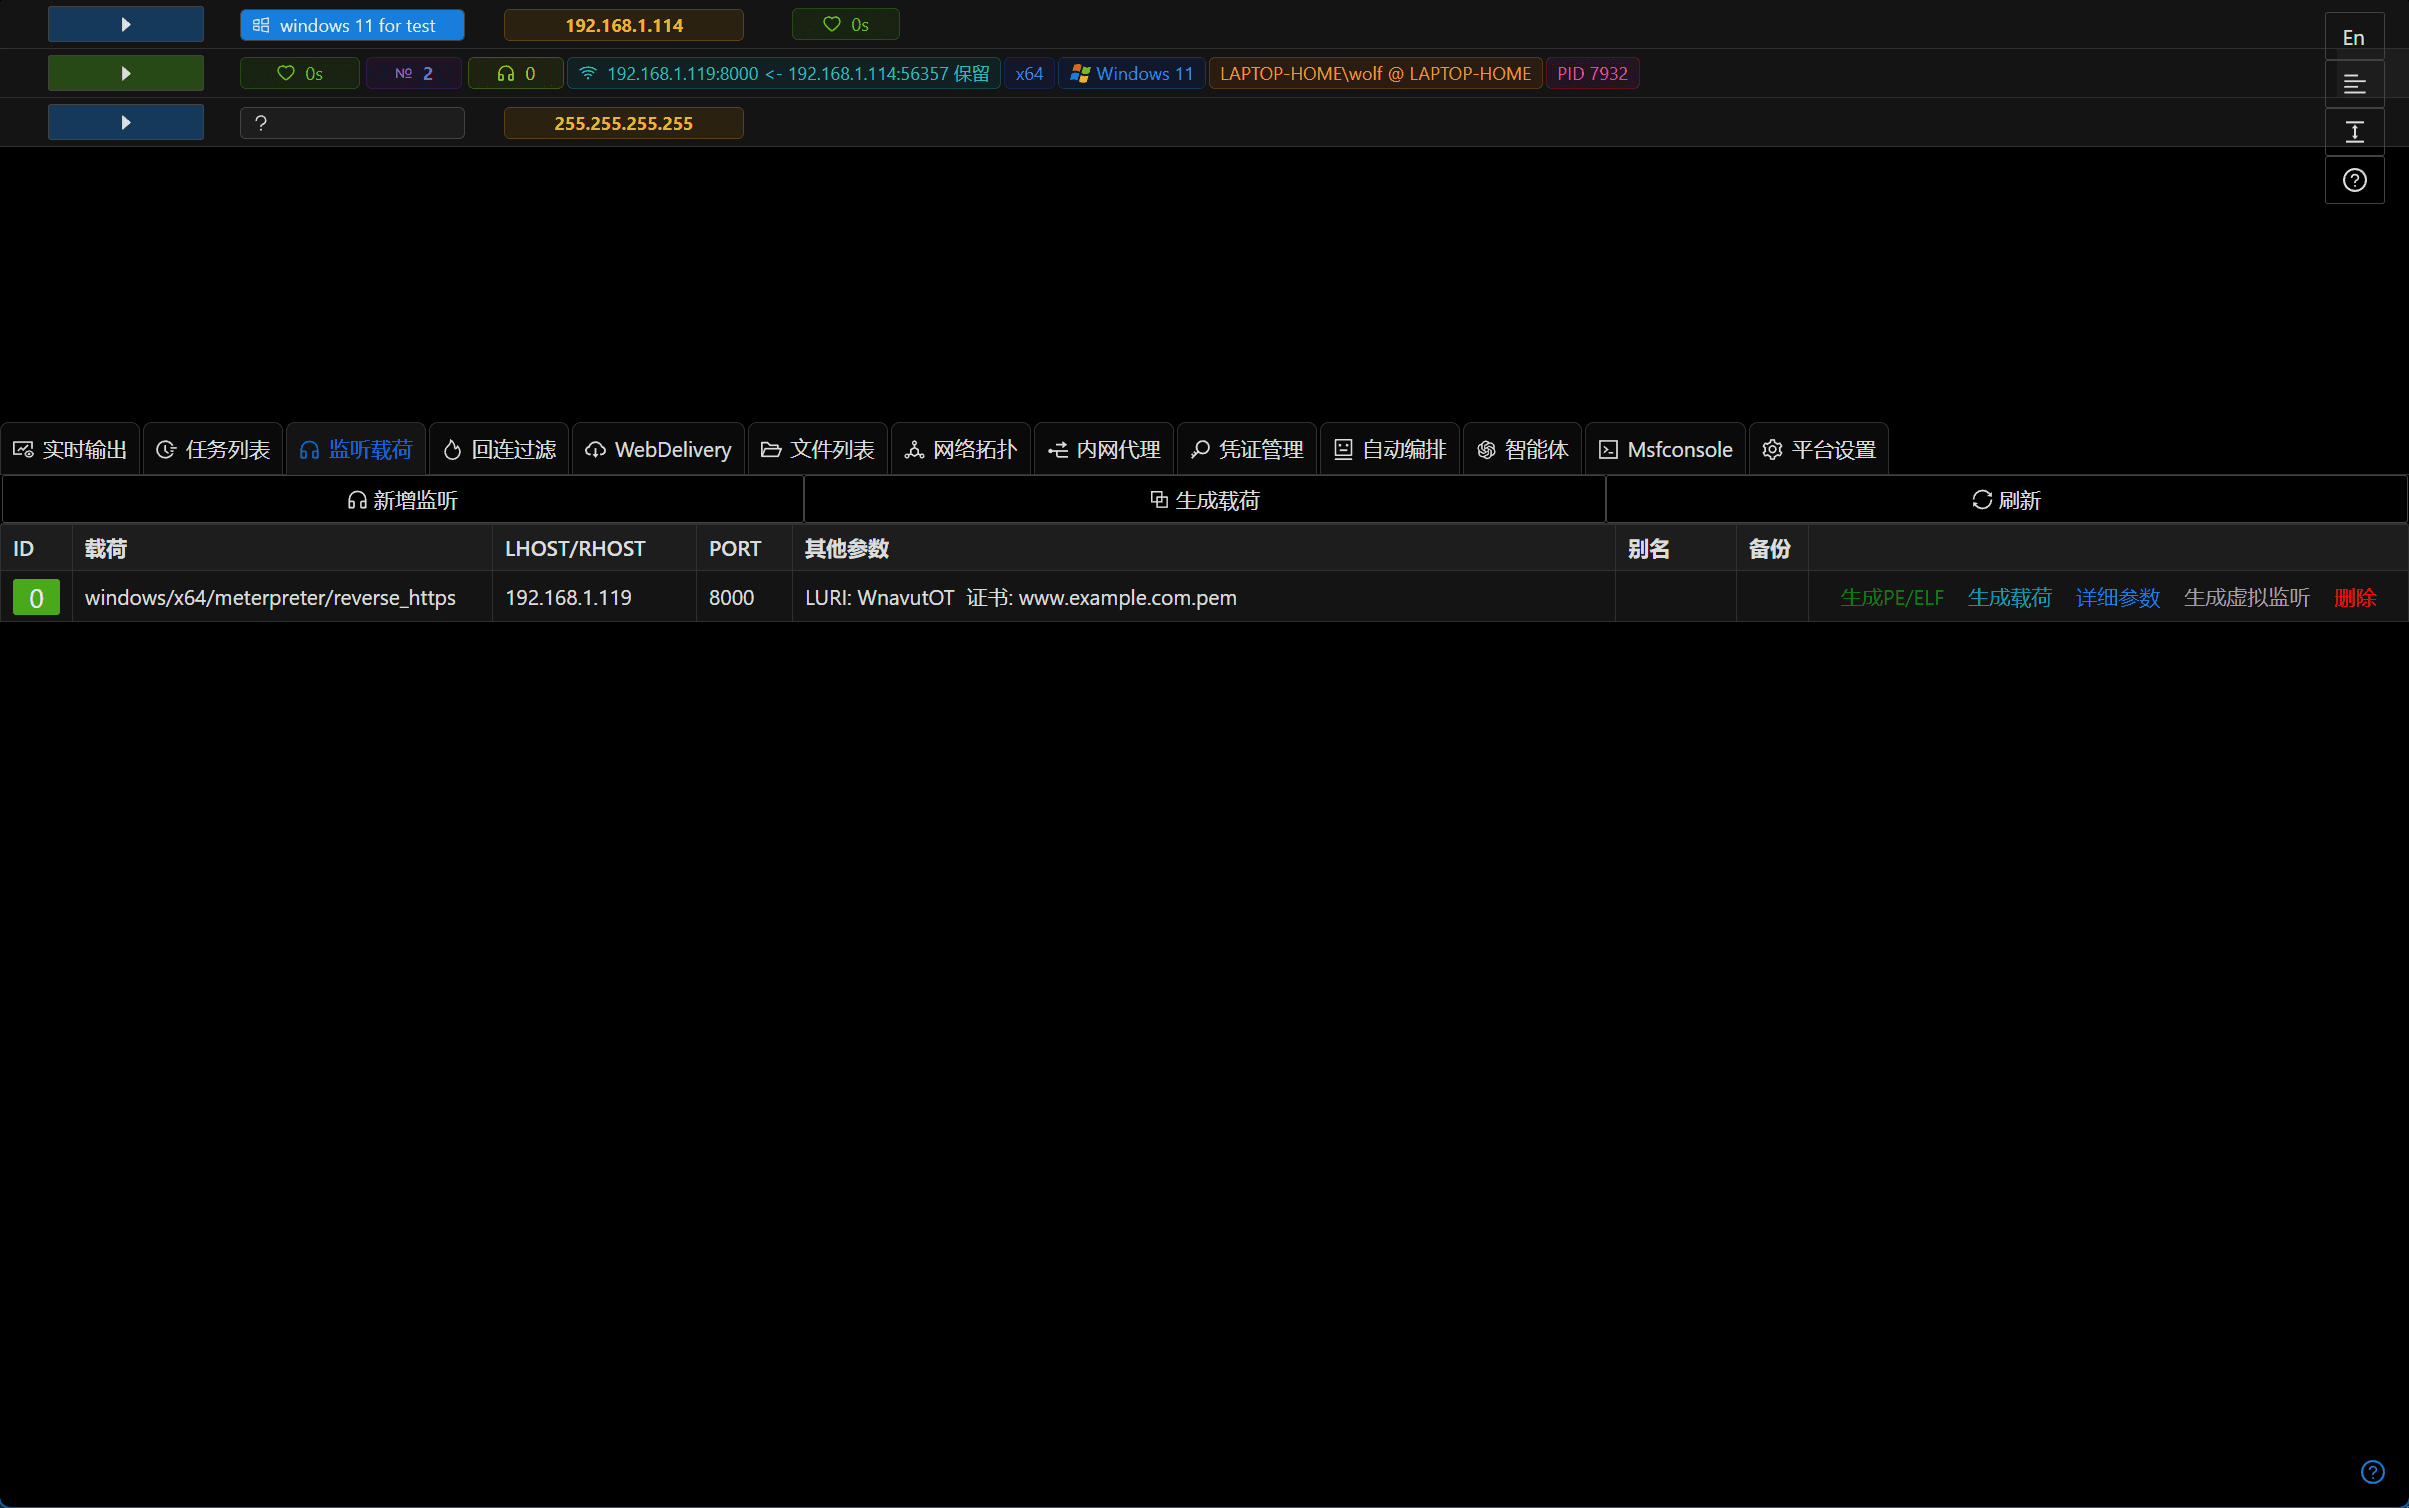Switch interface language with En button

(x=2354, y=38)
